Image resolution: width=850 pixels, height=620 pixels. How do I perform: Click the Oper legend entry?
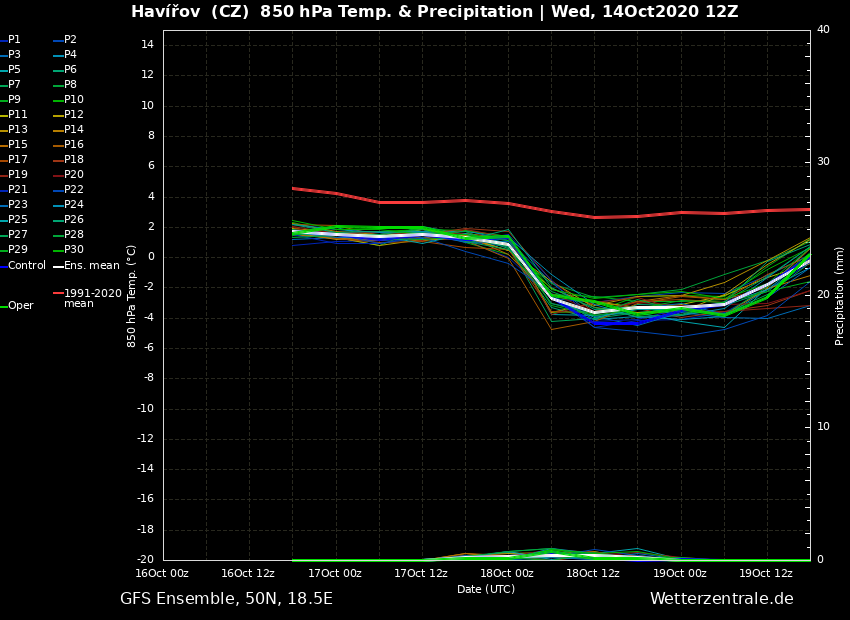point(20,306)
